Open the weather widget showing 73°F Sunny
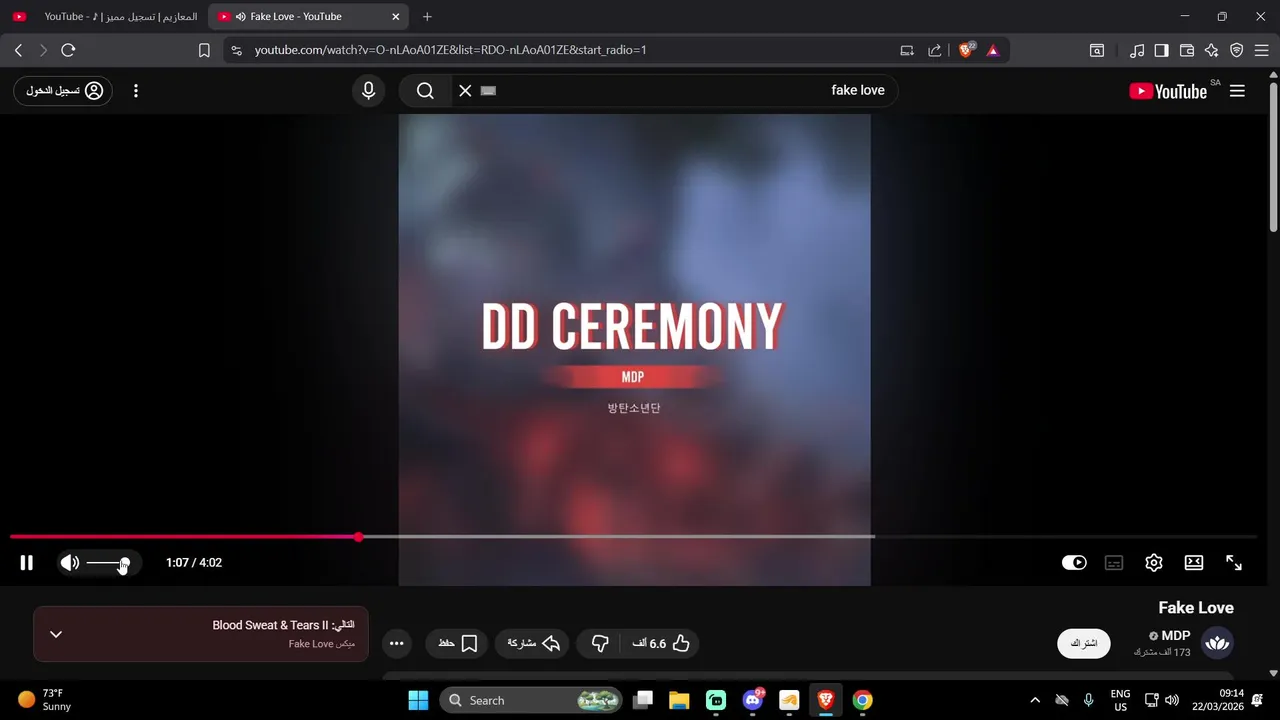 [46, 700]
